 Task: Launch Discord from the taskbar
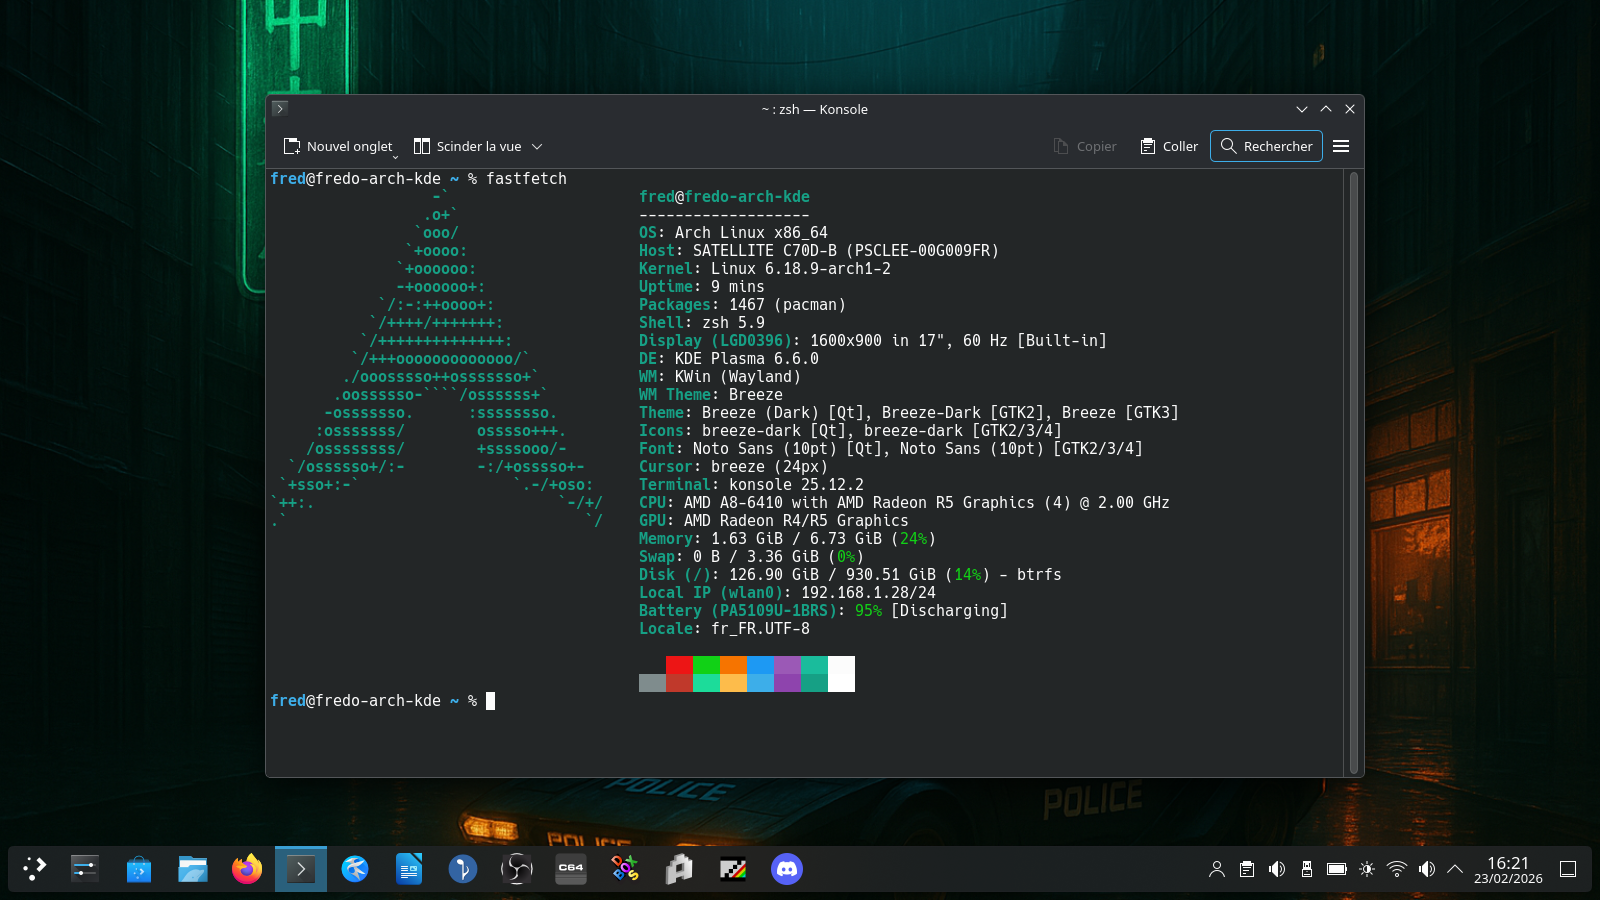click(787, 869)
